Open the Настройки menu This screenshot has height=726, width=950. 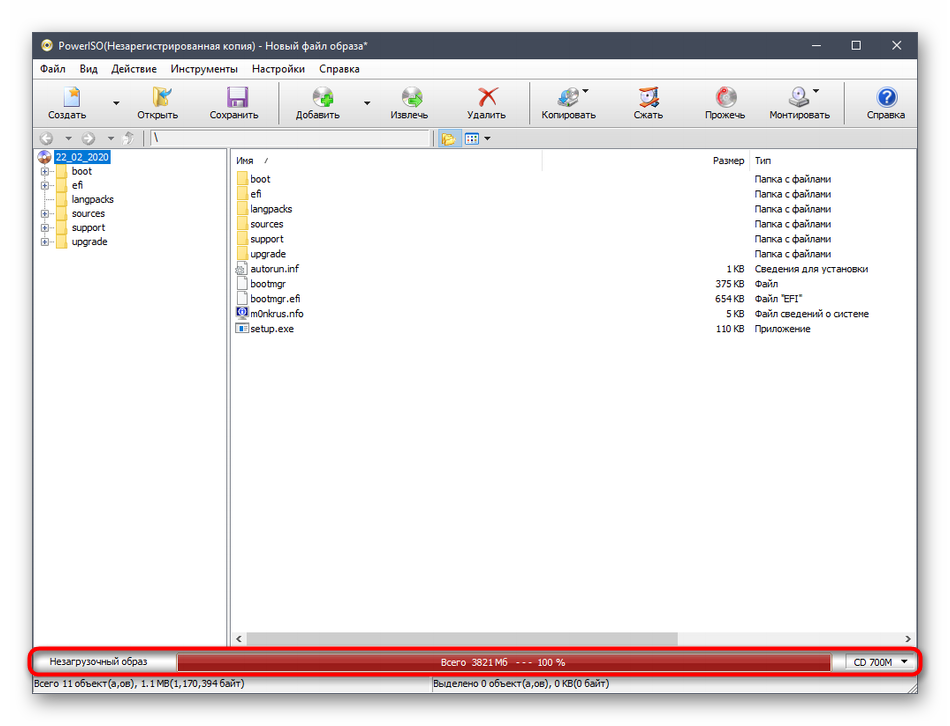pyautogui.click(x=278, y=69)
